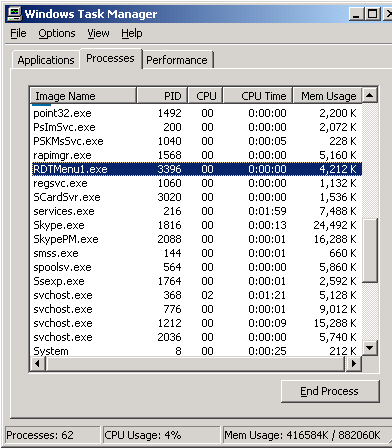Select the services.exe process

(x=196, y=211)
